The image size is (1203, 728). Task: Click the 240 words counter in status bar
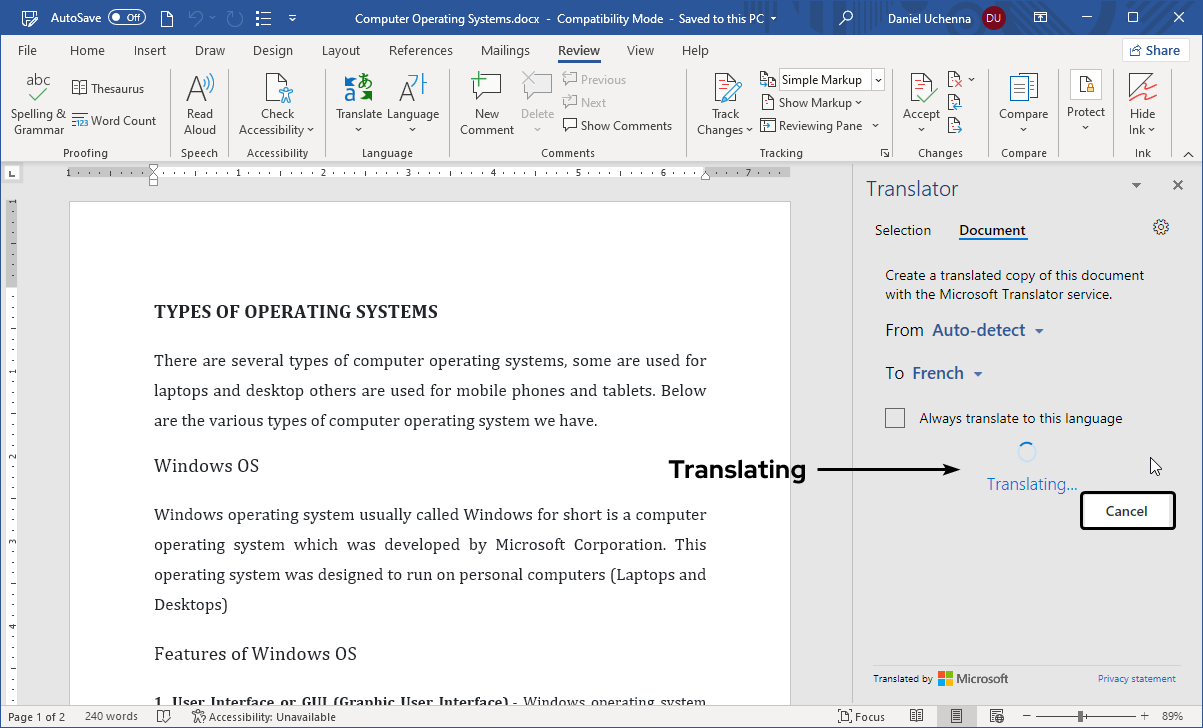(x=111, y=716)
